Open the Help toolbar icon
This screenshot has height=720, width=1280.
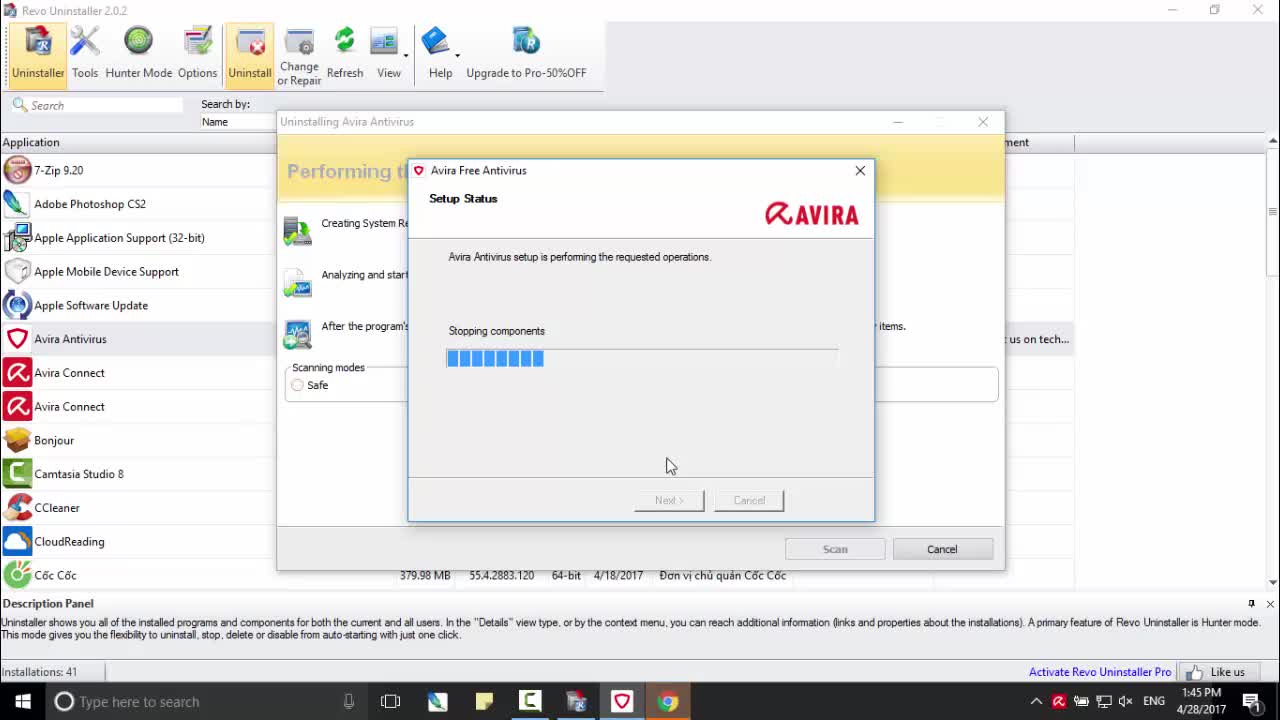[x=438, y=54]
